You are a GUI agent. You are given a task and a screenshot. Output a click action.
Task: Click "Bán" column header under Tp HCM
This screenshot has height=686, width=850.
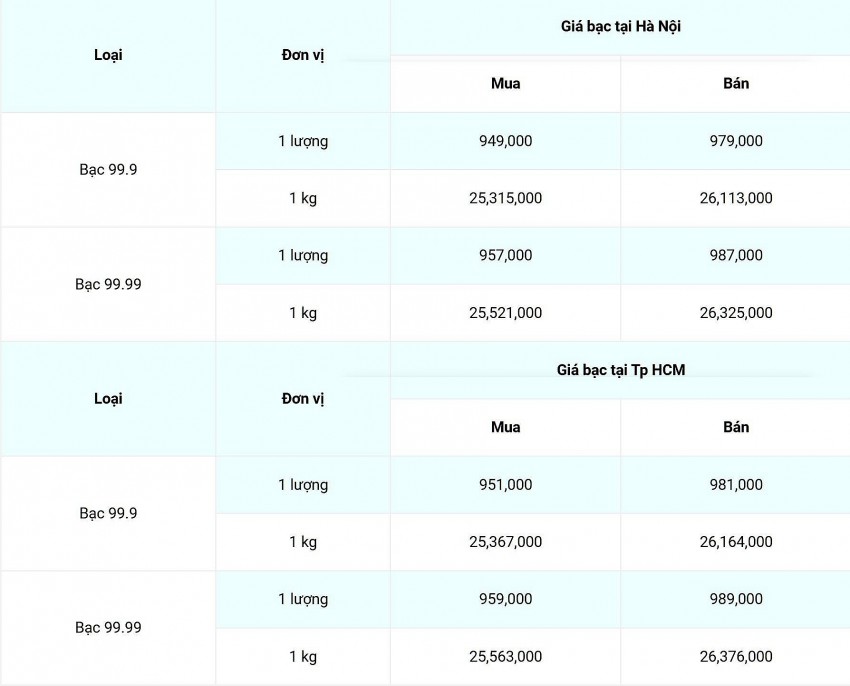(735, 427)
